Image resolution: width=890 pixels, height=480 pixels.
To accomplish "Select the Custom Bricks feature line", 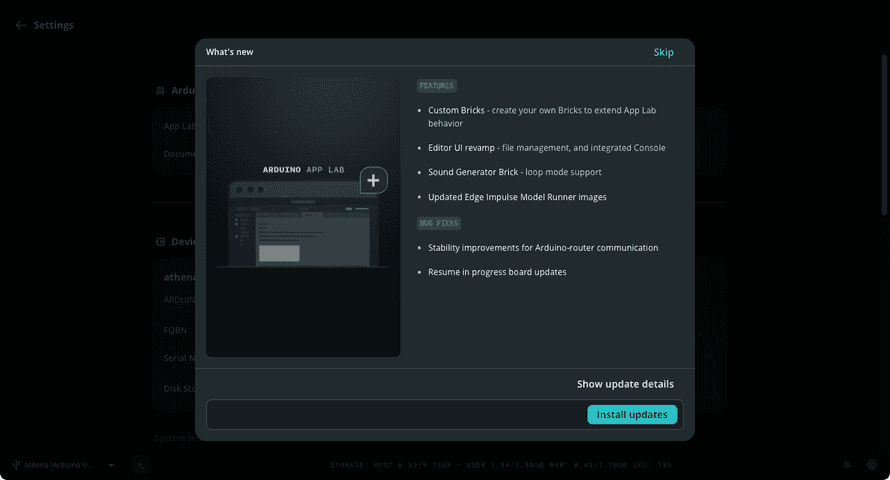I will (541, 116).
